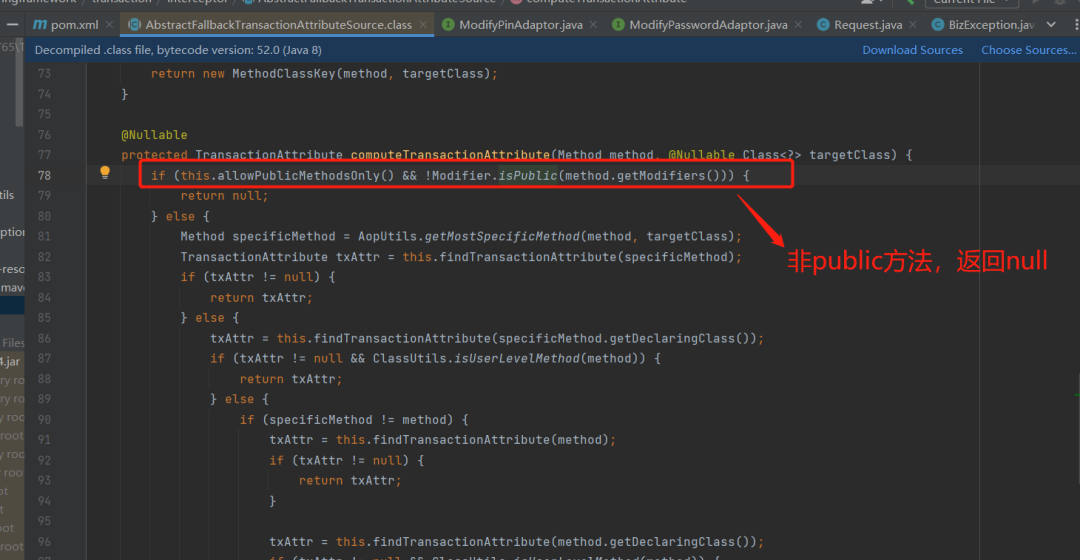
Task: Open the editor tabs vertical dots menu
Action: tap(1076, 25)
